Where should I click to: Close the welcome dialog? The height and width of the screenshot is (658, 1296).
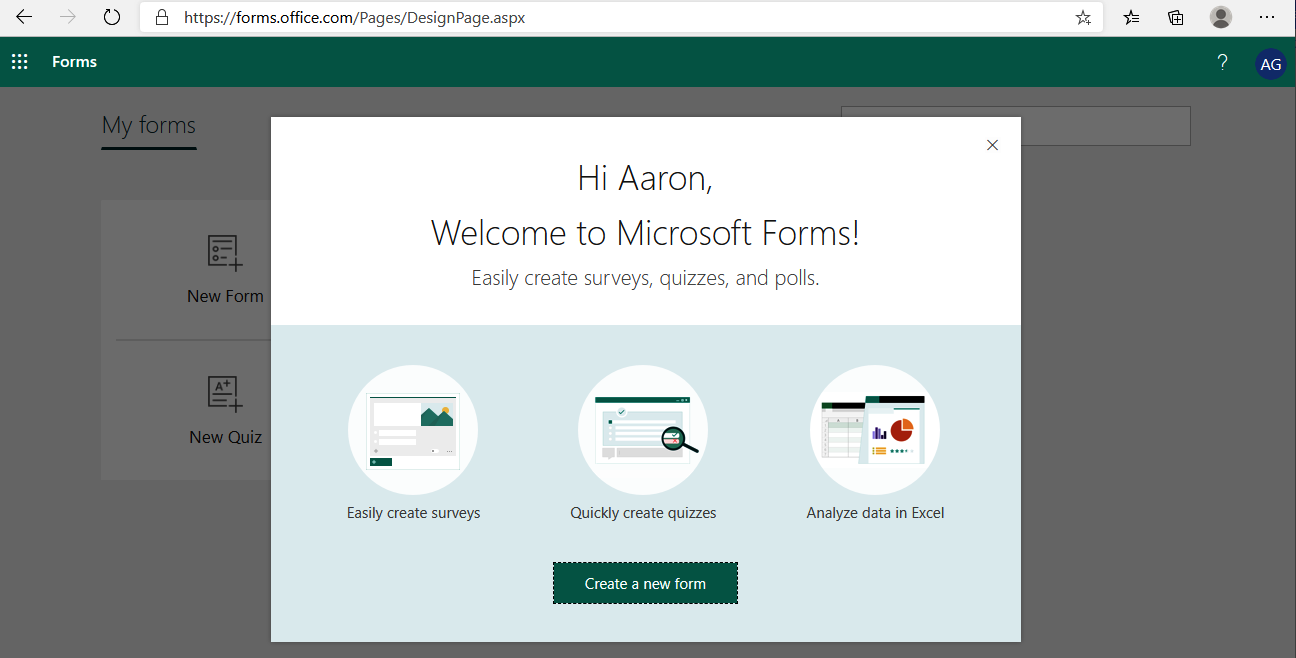pyautogui.click(x=992, y=145)
